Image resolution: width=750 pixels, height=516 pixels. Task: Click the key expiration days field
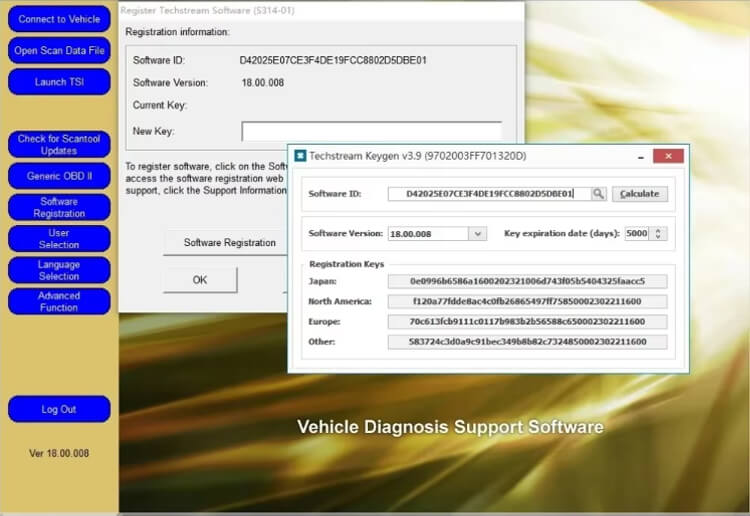pyautogui.click(x=637, y=233)
